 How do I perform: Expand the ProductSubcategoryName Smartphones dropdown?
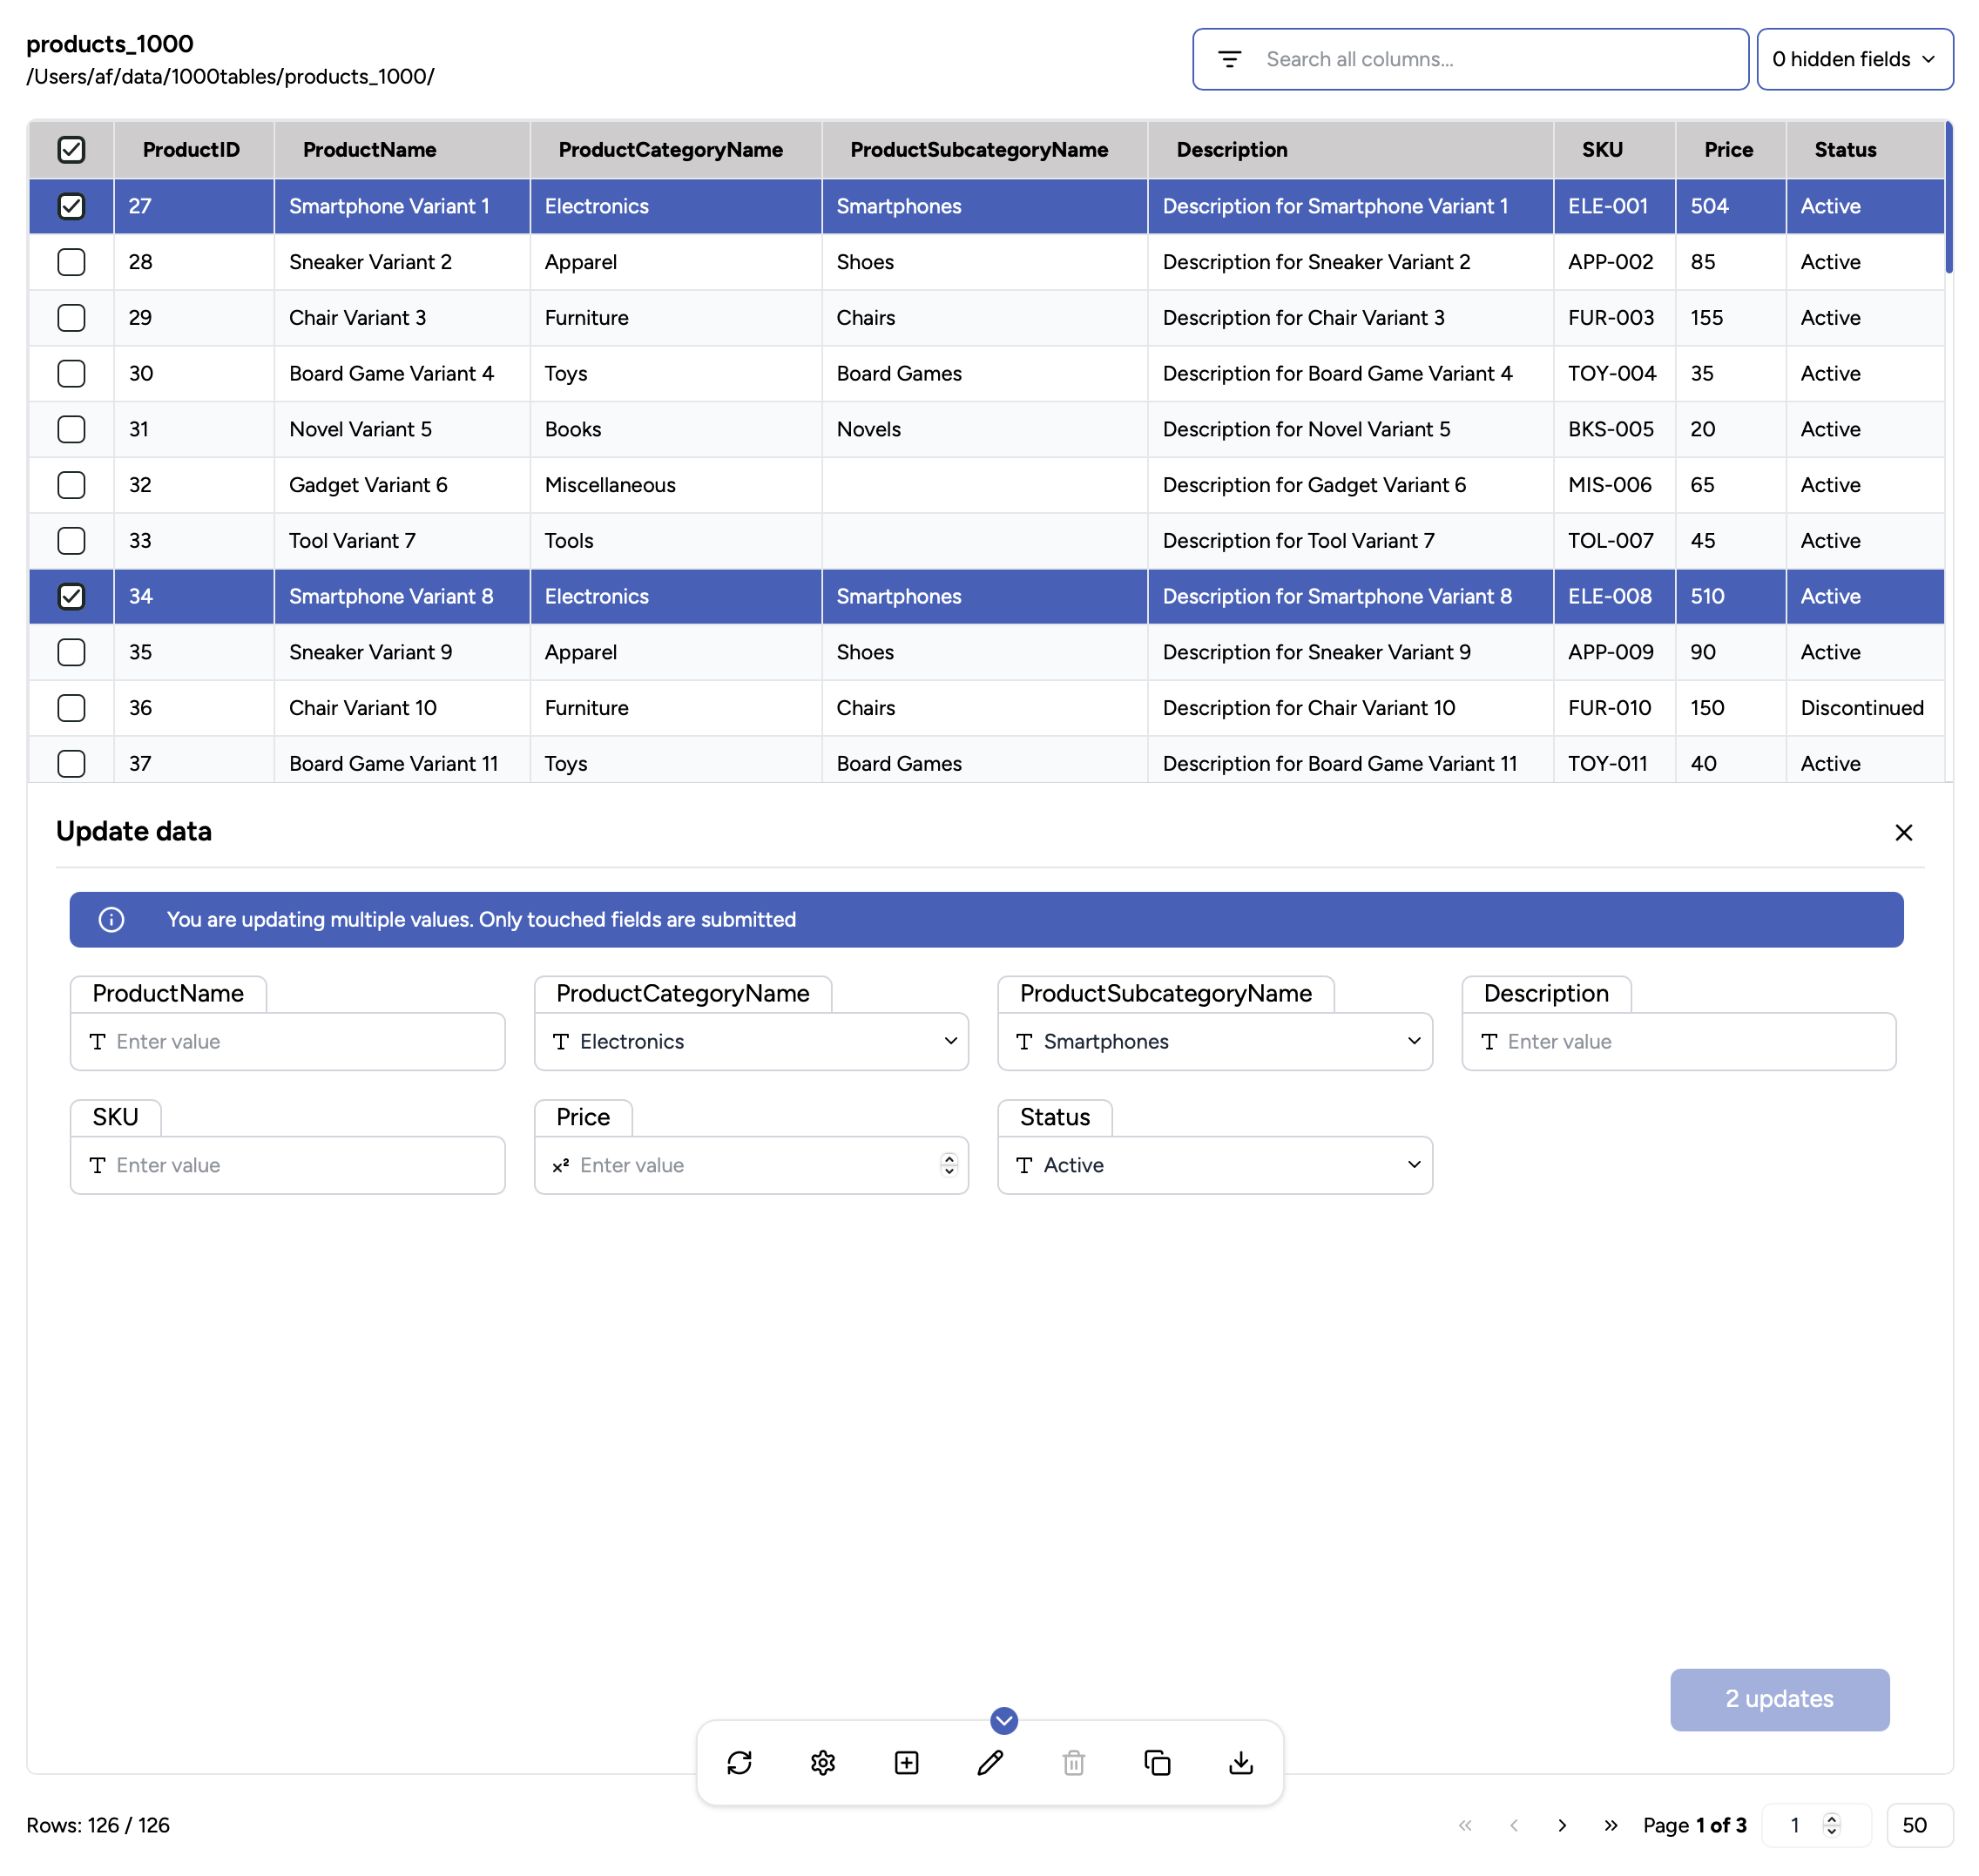[1413, 1041]
